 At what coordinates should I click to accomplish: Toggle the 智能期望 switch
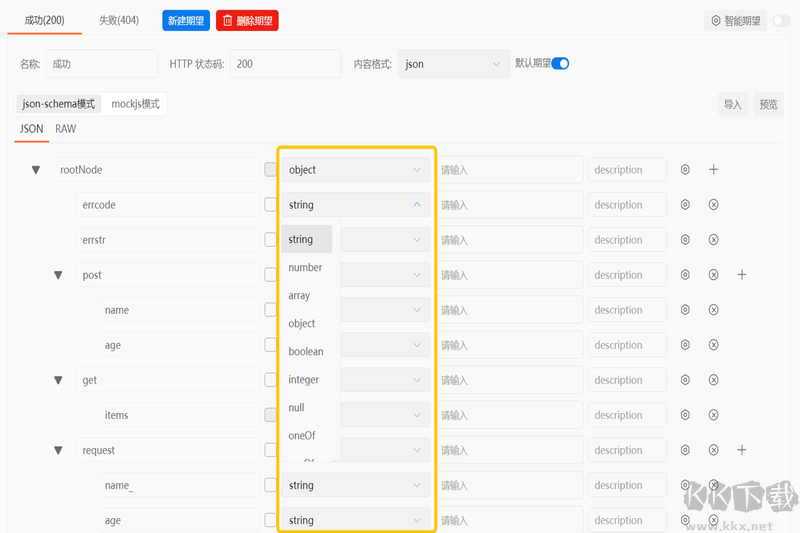781,21
